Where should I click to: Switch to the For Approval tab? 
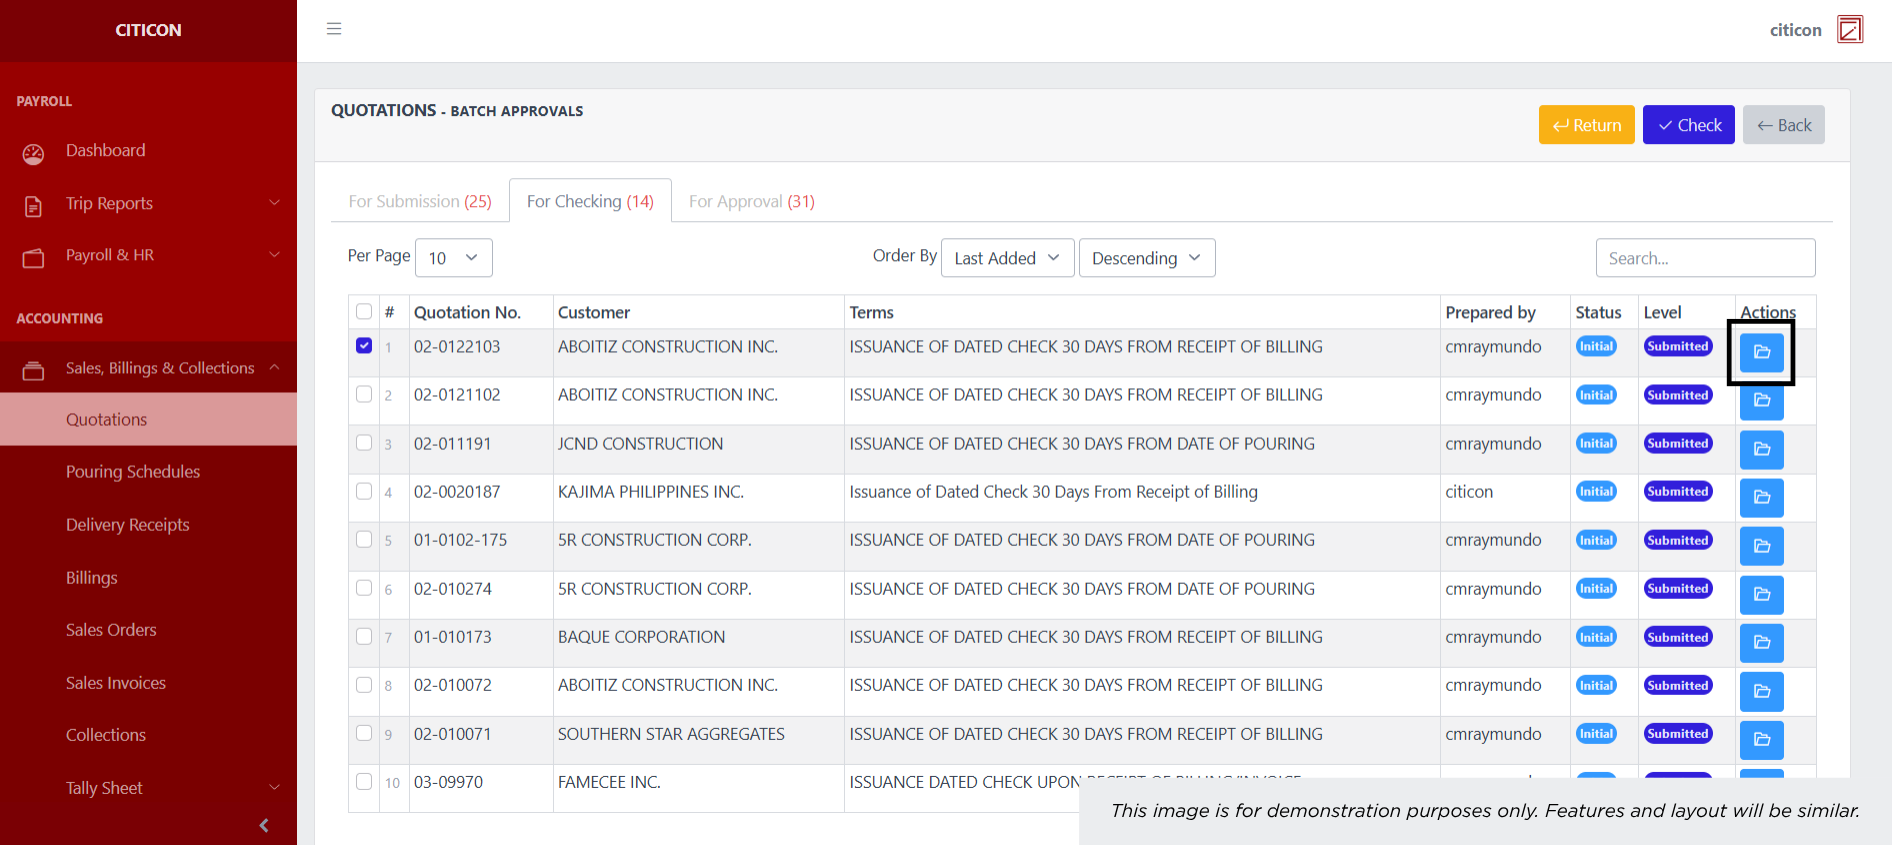[751, 201]
